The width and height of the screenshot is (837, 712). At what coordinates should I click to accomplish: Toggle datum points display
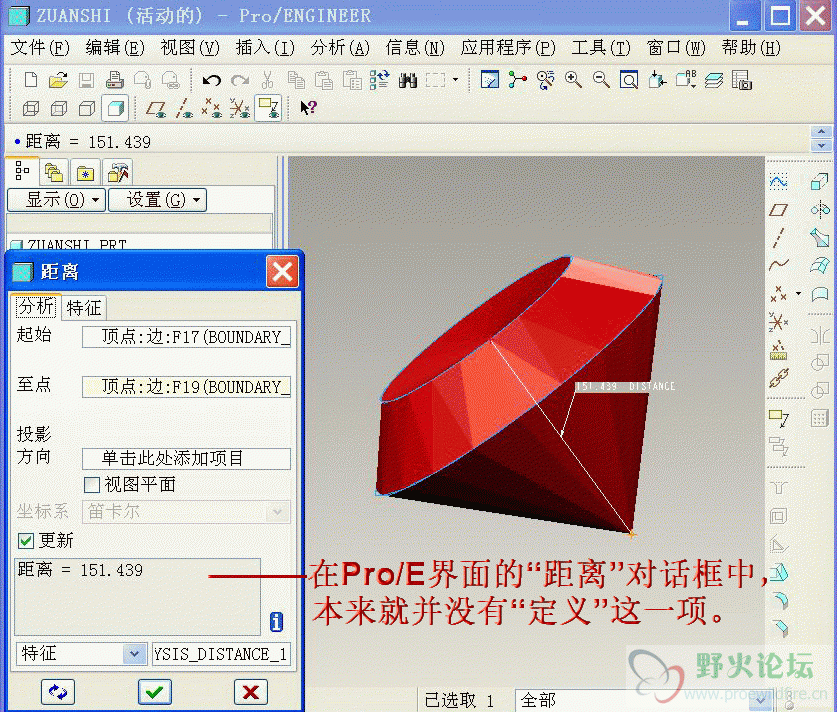point(212,108)
